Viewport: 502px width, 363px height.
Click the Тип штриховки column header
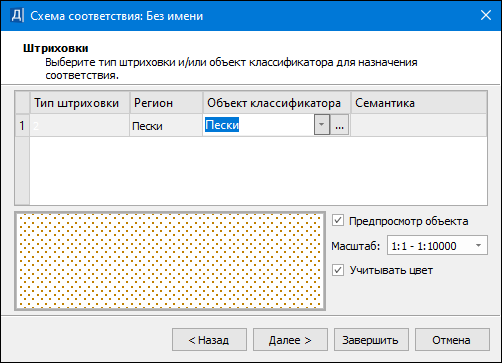tap(79, 103)
